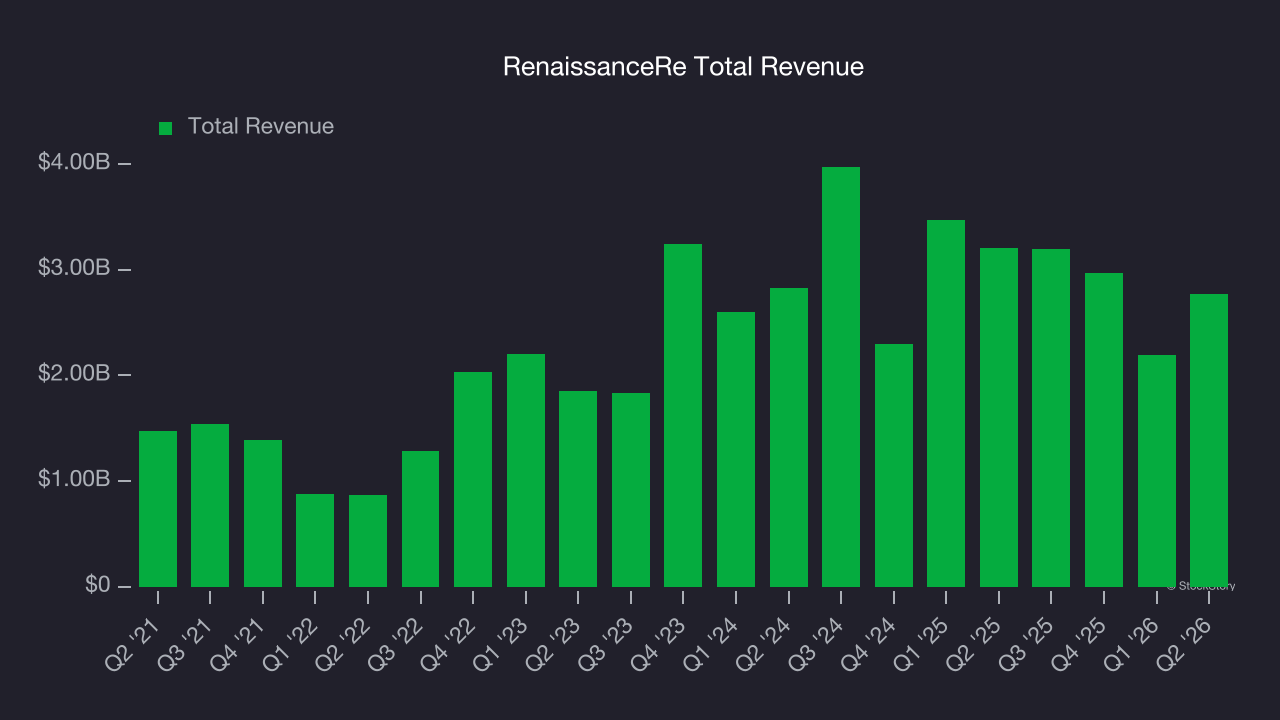Click the green Total Revenue legend swatch
The image size is (1280, 720).
tap(166, 128)
